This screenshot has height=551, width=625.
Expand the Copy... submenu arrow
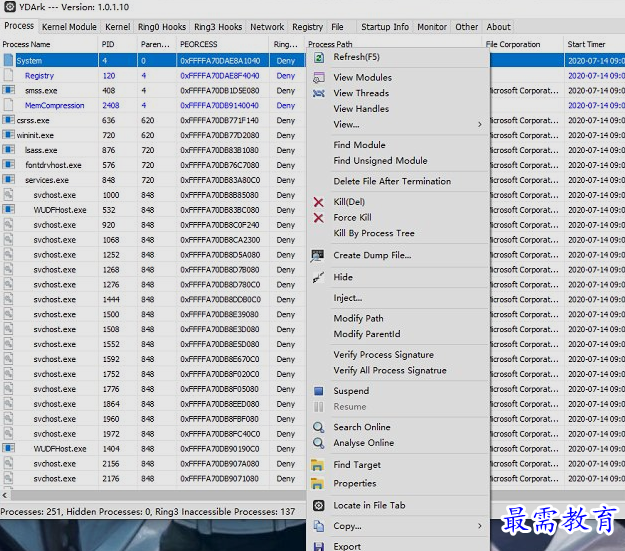tap(480, 526)
